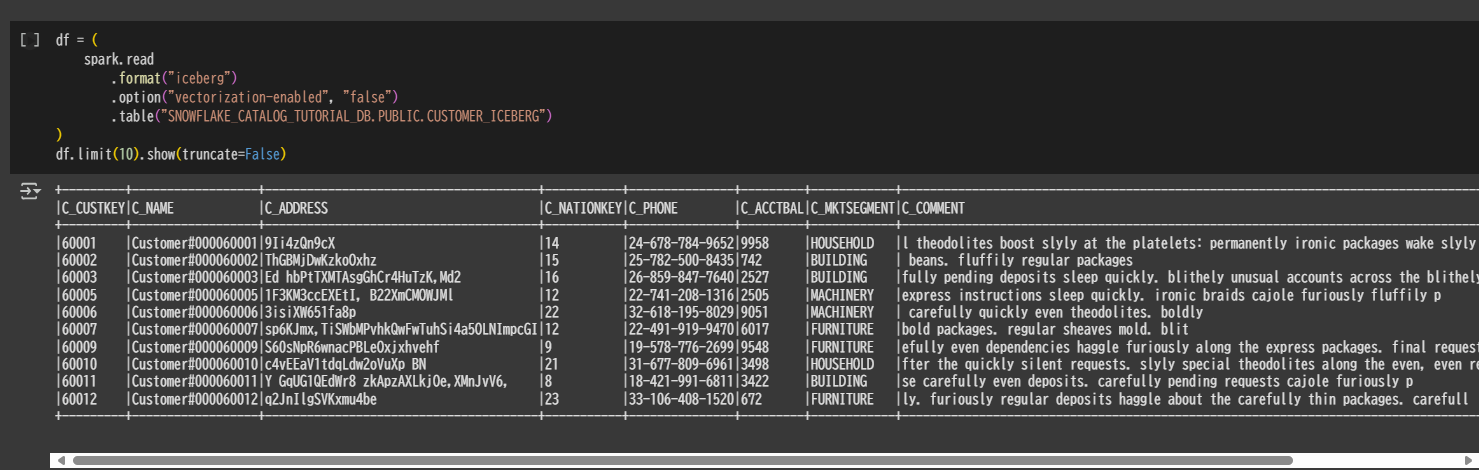Screen dimensions: 1479x470
Task: Click the cell run bracket indicator
Action: point(29,41)
